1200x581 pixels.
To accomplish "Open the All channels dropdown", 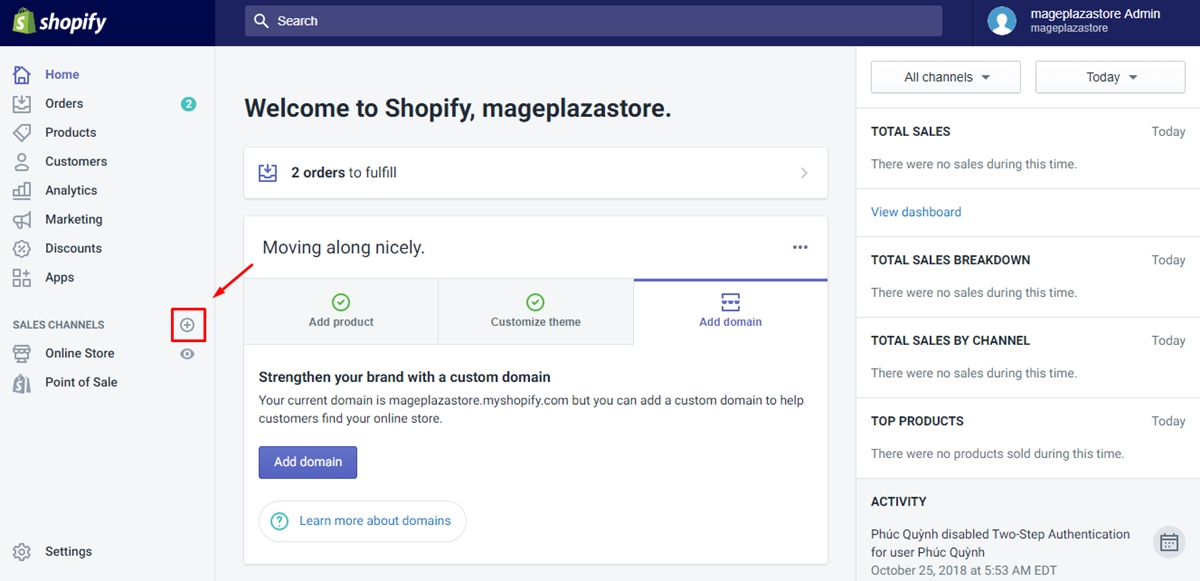I will click(x=946, y=77).
